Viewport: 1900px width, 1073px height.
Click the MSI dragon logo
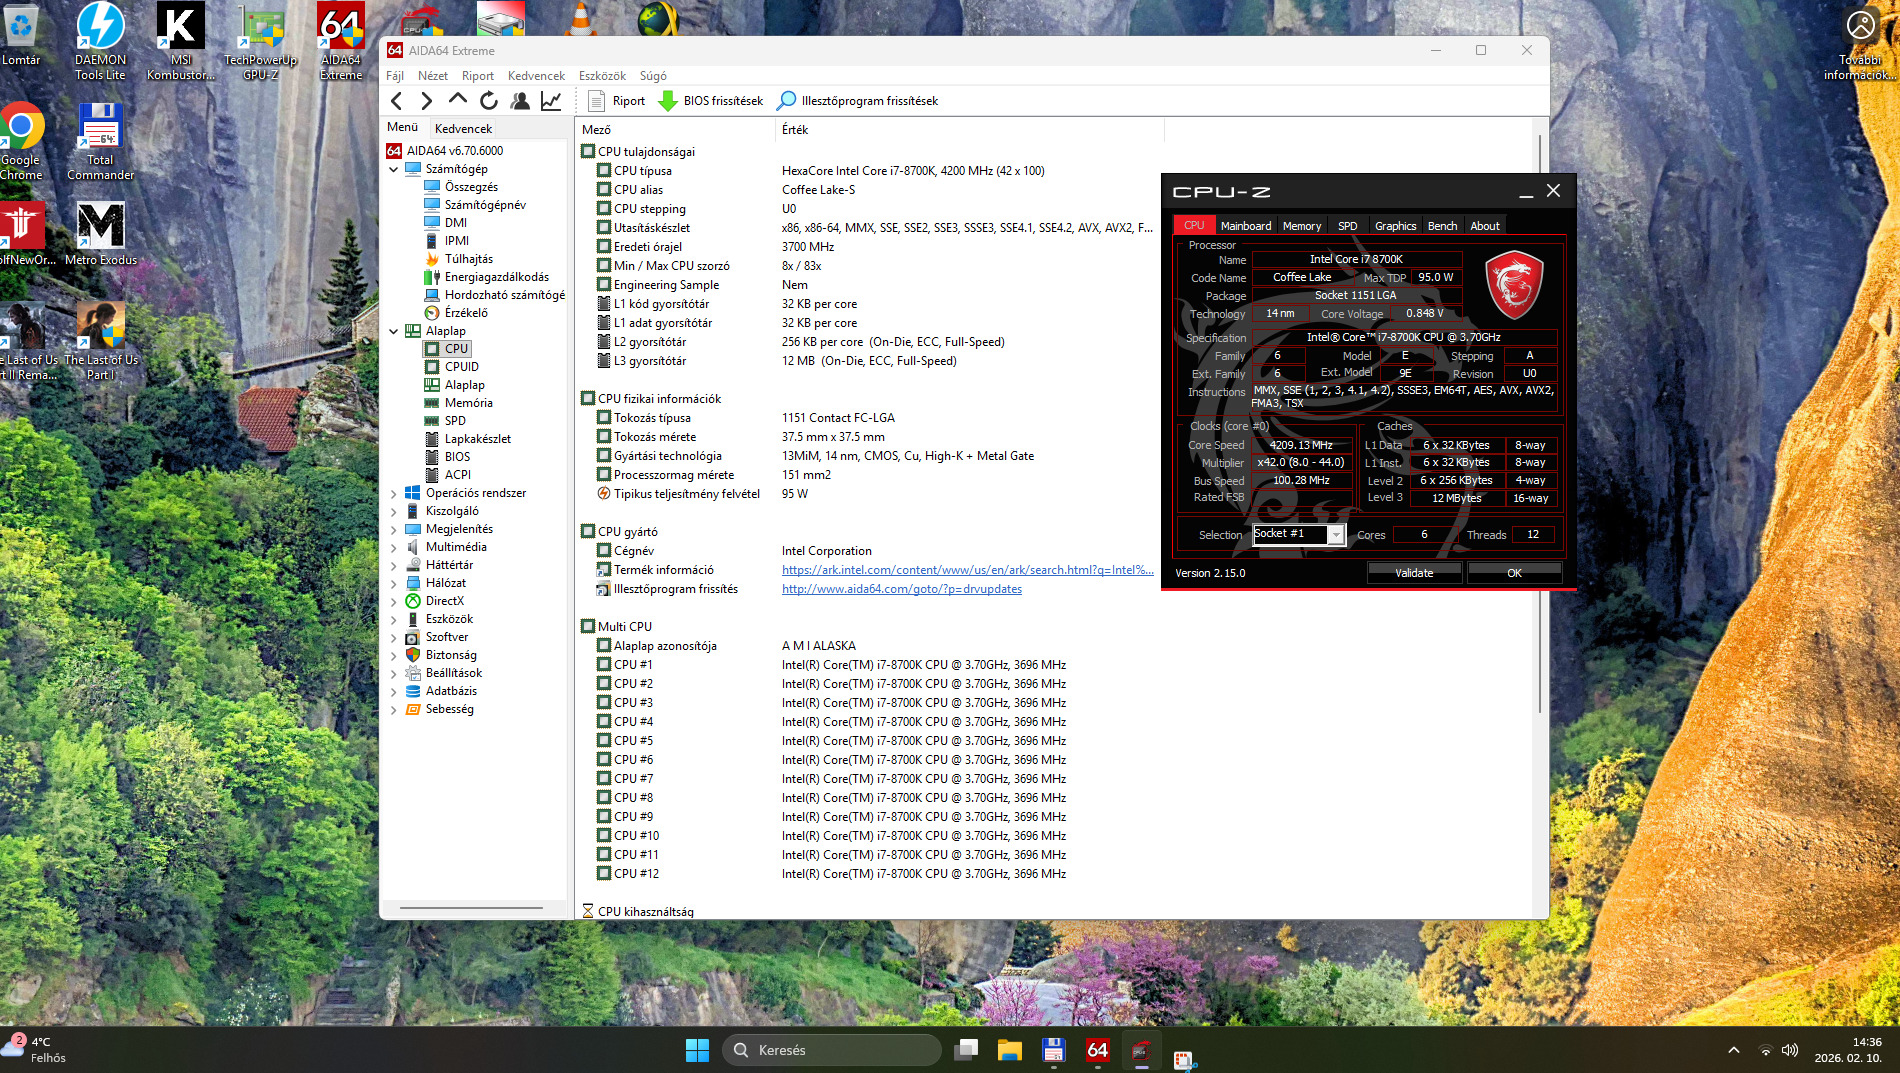click(x=1514, y=284)
